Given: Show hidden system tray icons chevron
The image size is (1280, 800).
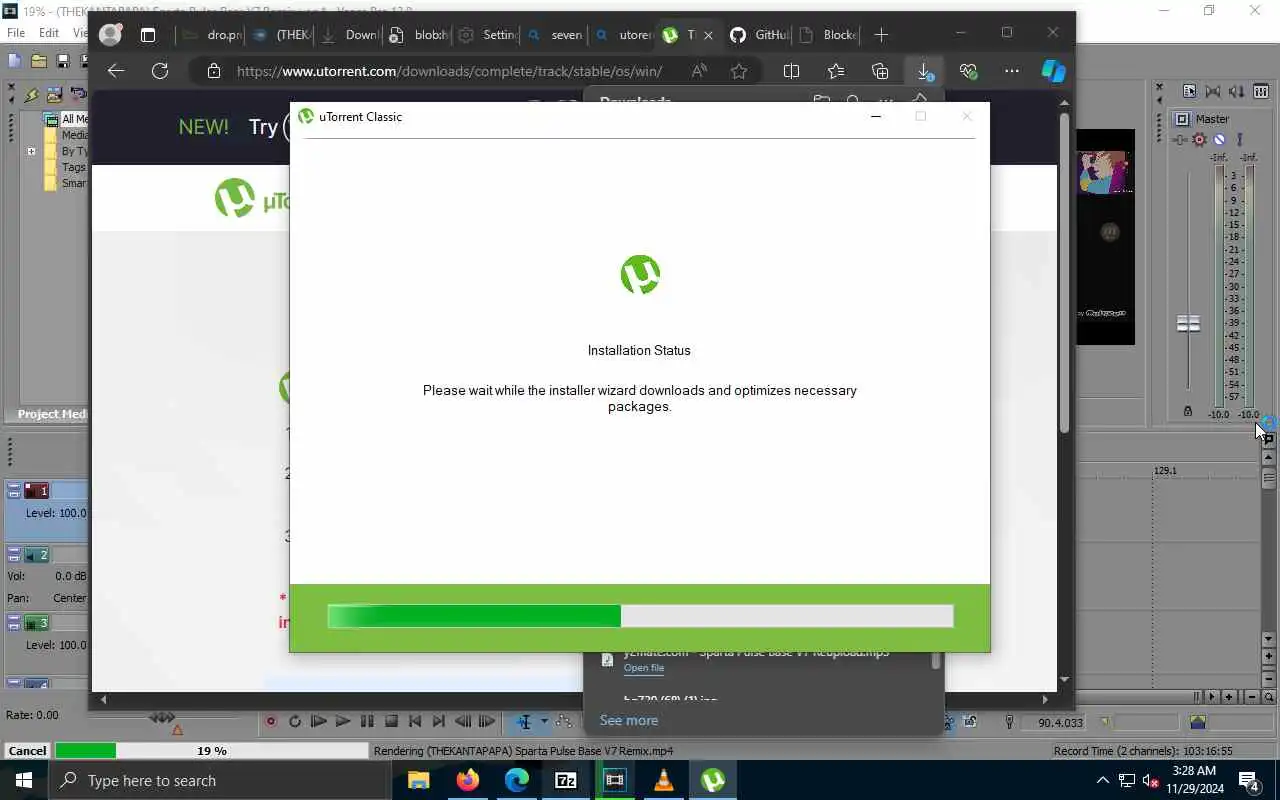Looking at the screenshot, I should 1103,780.
